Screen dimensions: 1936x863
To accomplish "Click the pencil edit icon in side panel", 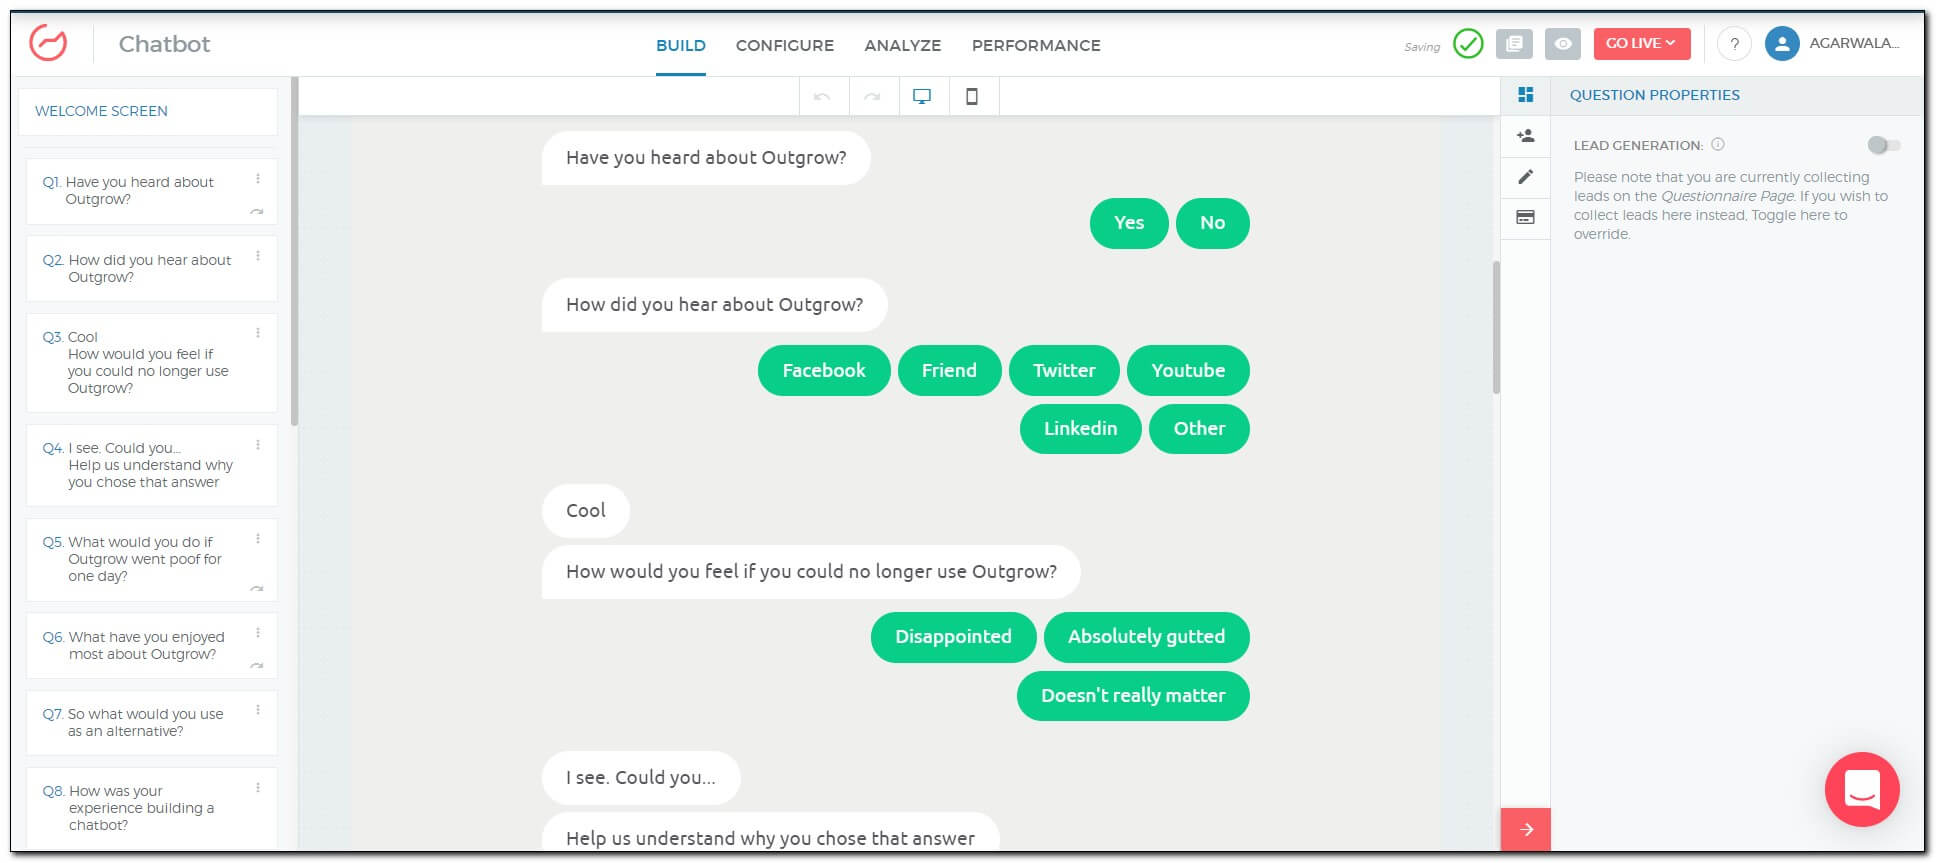I will point(1525,177).
